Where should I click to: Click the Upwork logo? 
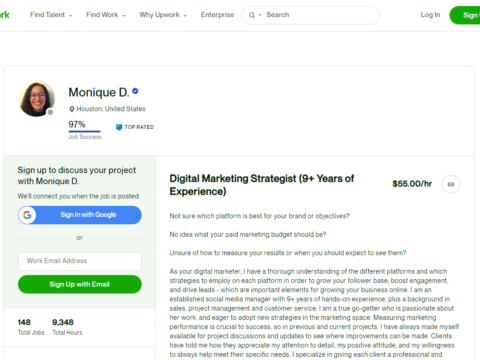(4, 15)
